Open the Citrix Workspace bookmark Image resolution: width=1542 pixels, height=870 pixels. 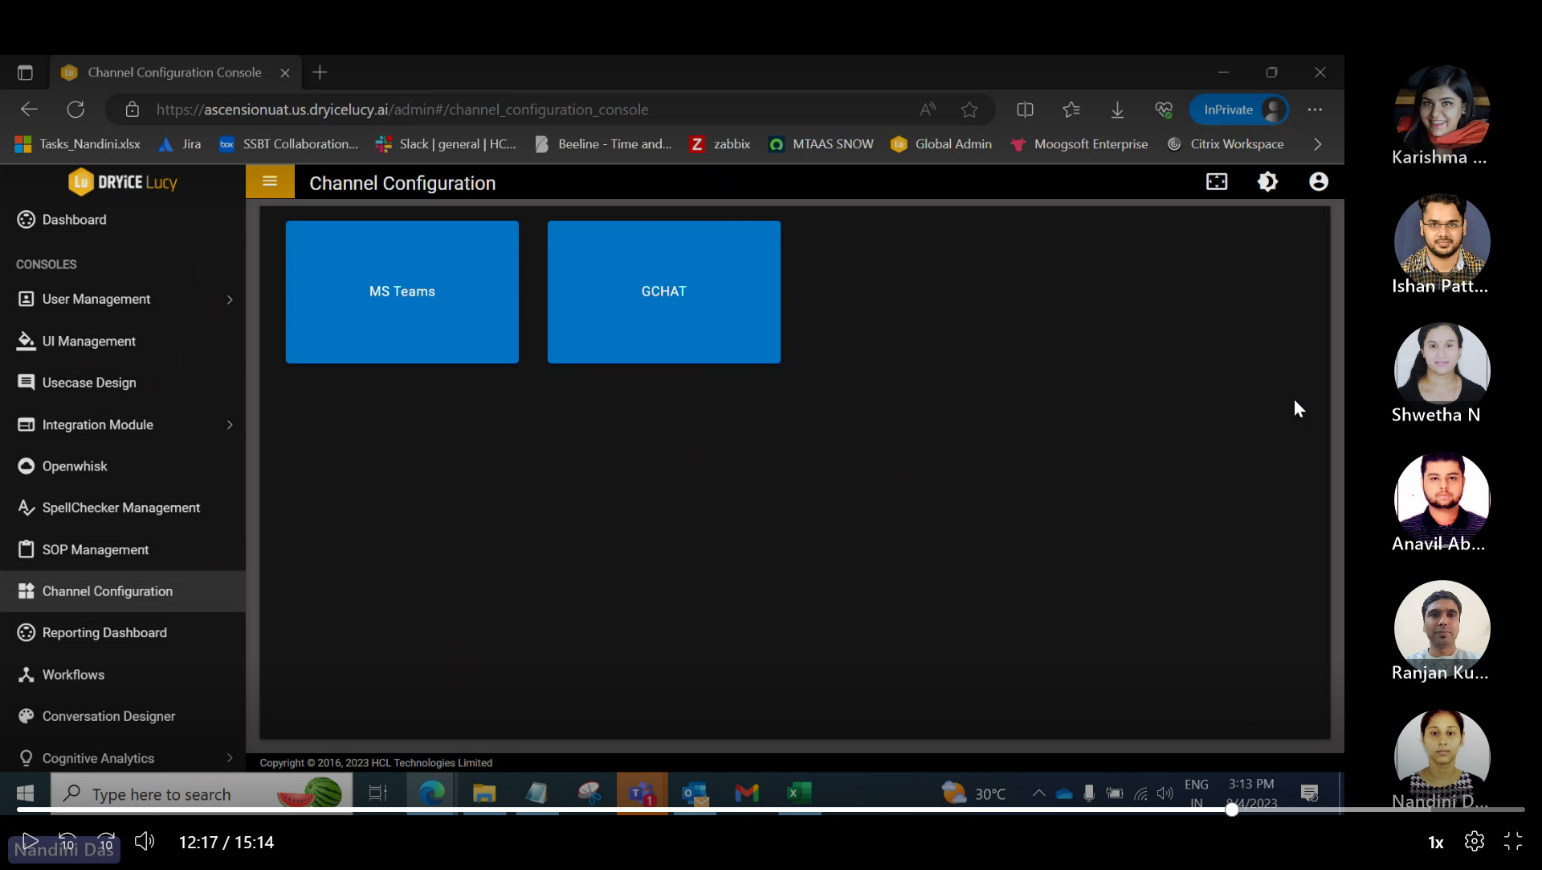click(x=1225, y=144)
